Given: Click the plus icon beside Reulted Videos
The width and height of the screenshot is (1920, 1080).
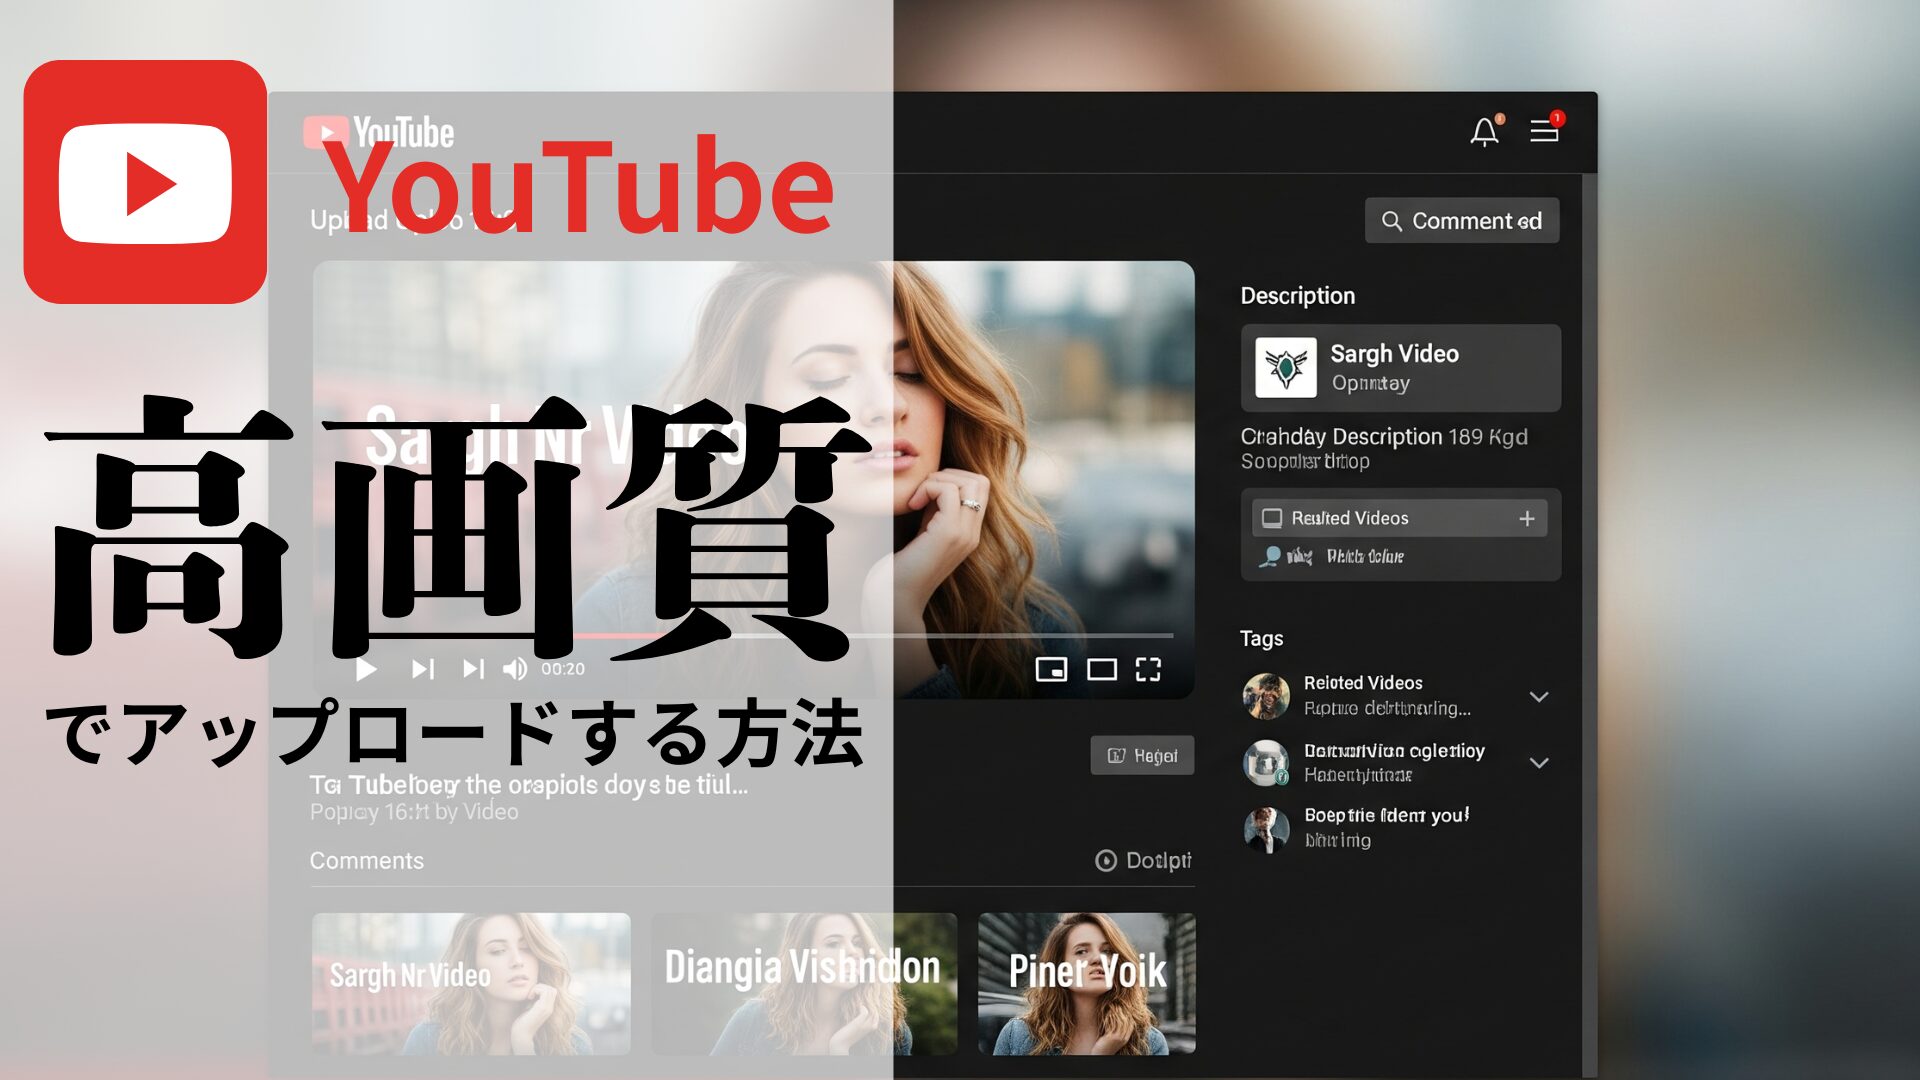Looking at the screenshot, I should pyautogui.click(x=1527, y=518).
